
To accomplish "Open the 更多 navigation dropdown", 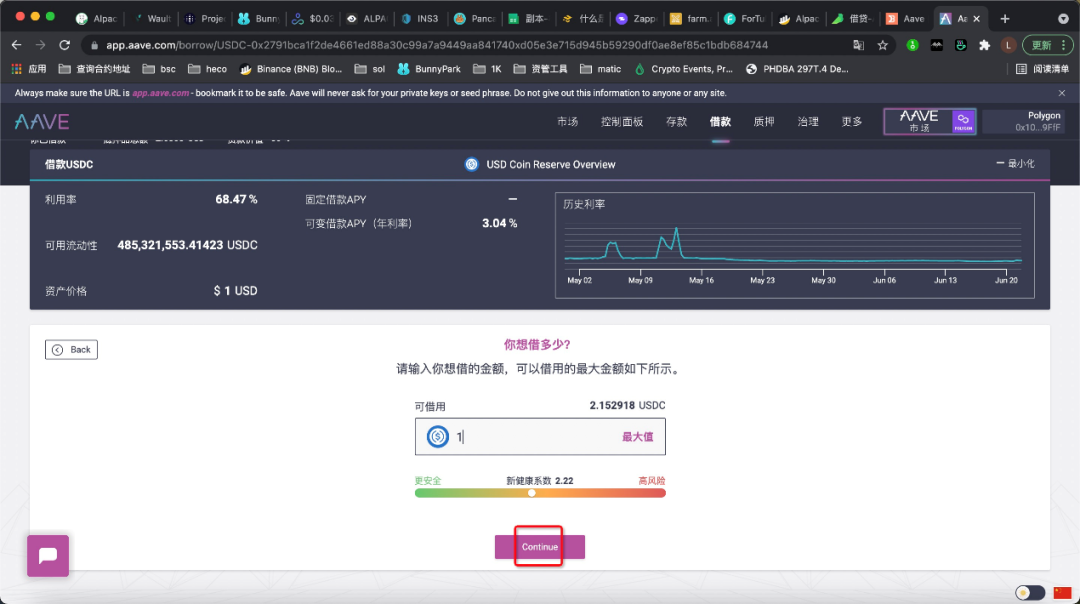I will (x=851, y=121).
